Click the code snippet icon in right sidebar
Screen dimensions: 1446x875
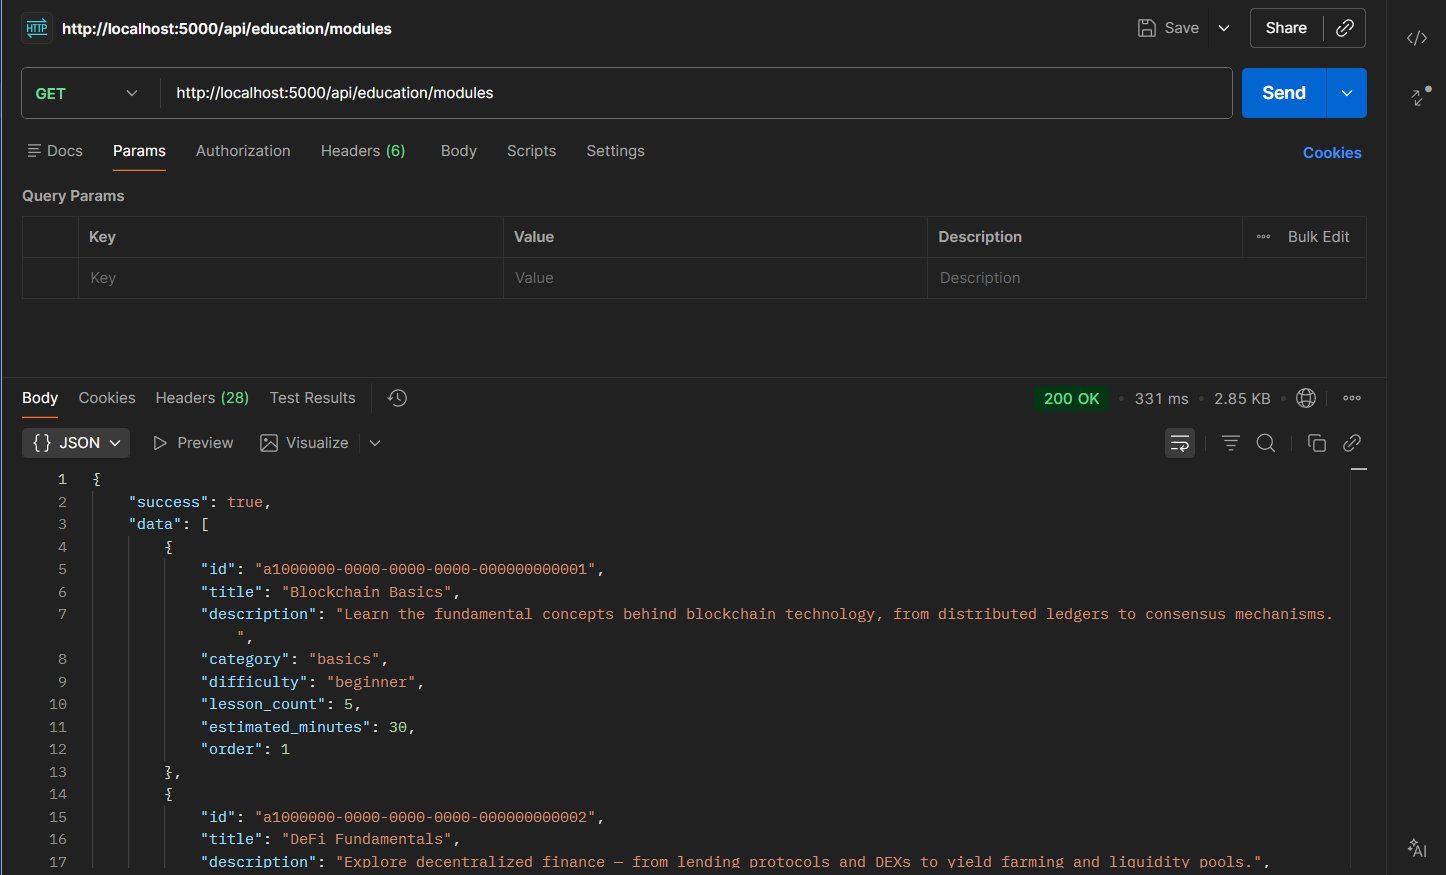(x=1416, y=38)
